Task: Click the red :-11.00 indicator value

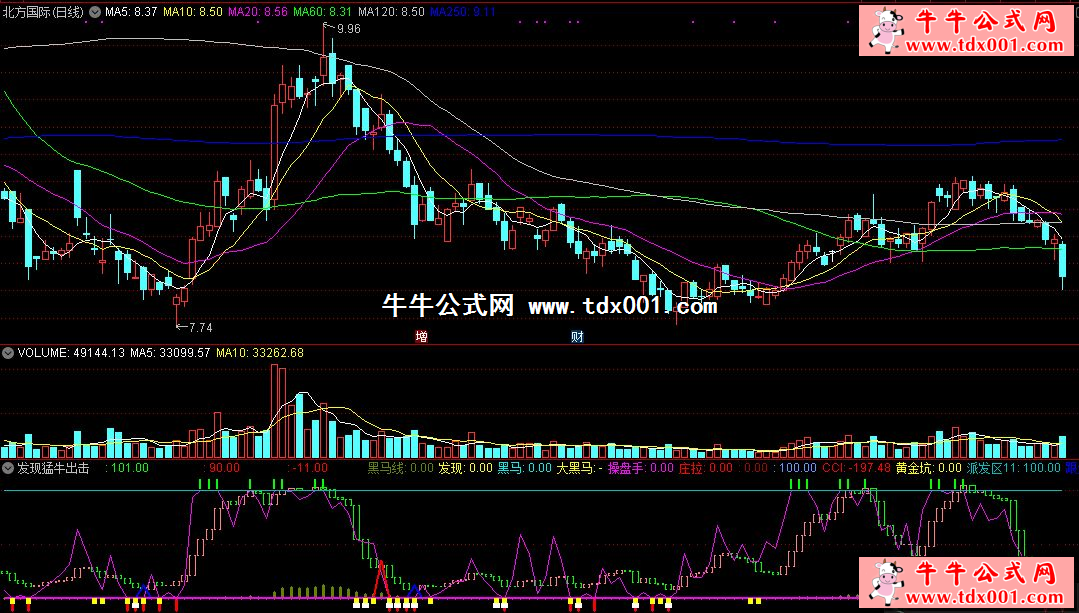Action: coord(308,468)
